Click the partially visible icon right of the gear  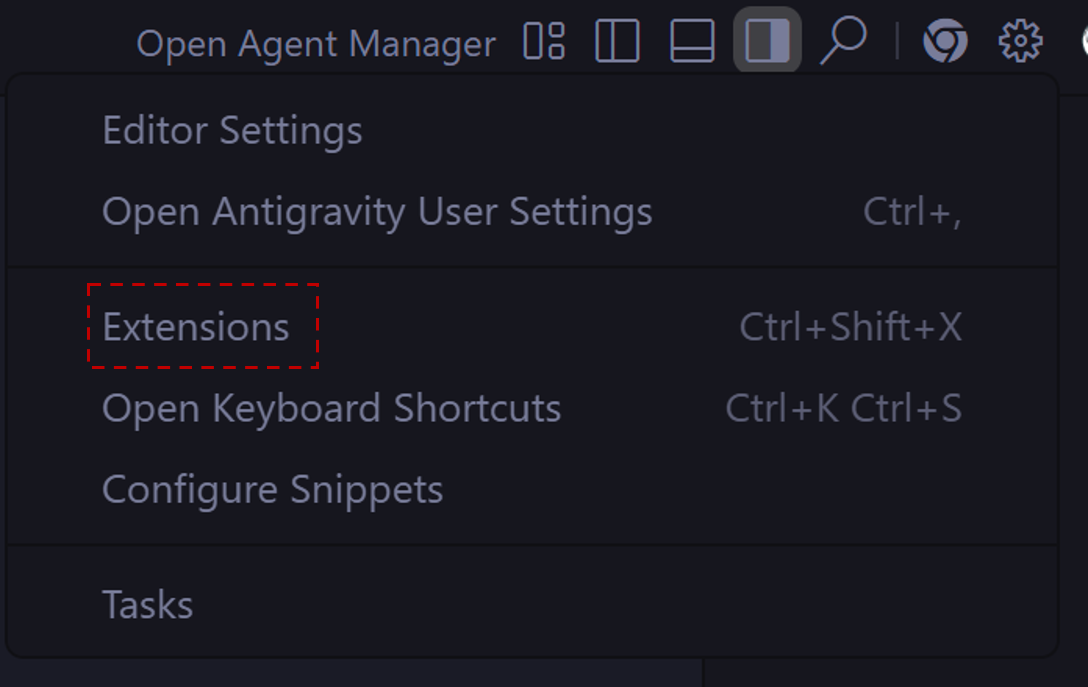tap(1083, 41)
